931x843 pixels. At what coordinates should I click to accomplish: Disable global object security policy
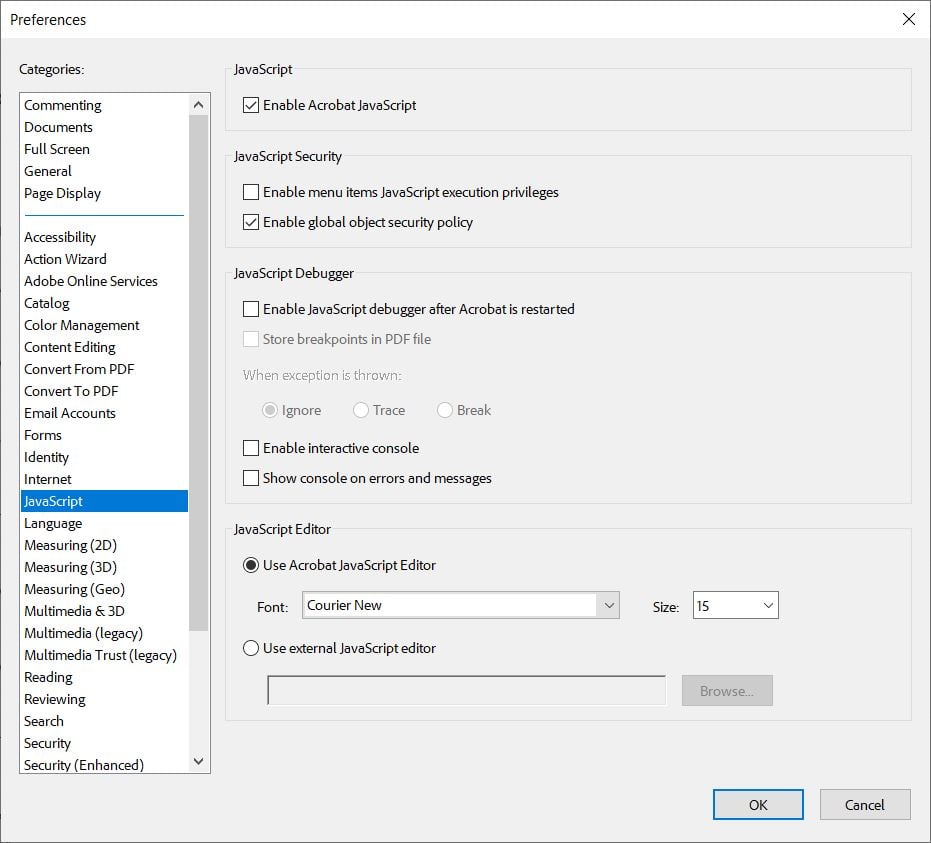[x=250, y=222]
